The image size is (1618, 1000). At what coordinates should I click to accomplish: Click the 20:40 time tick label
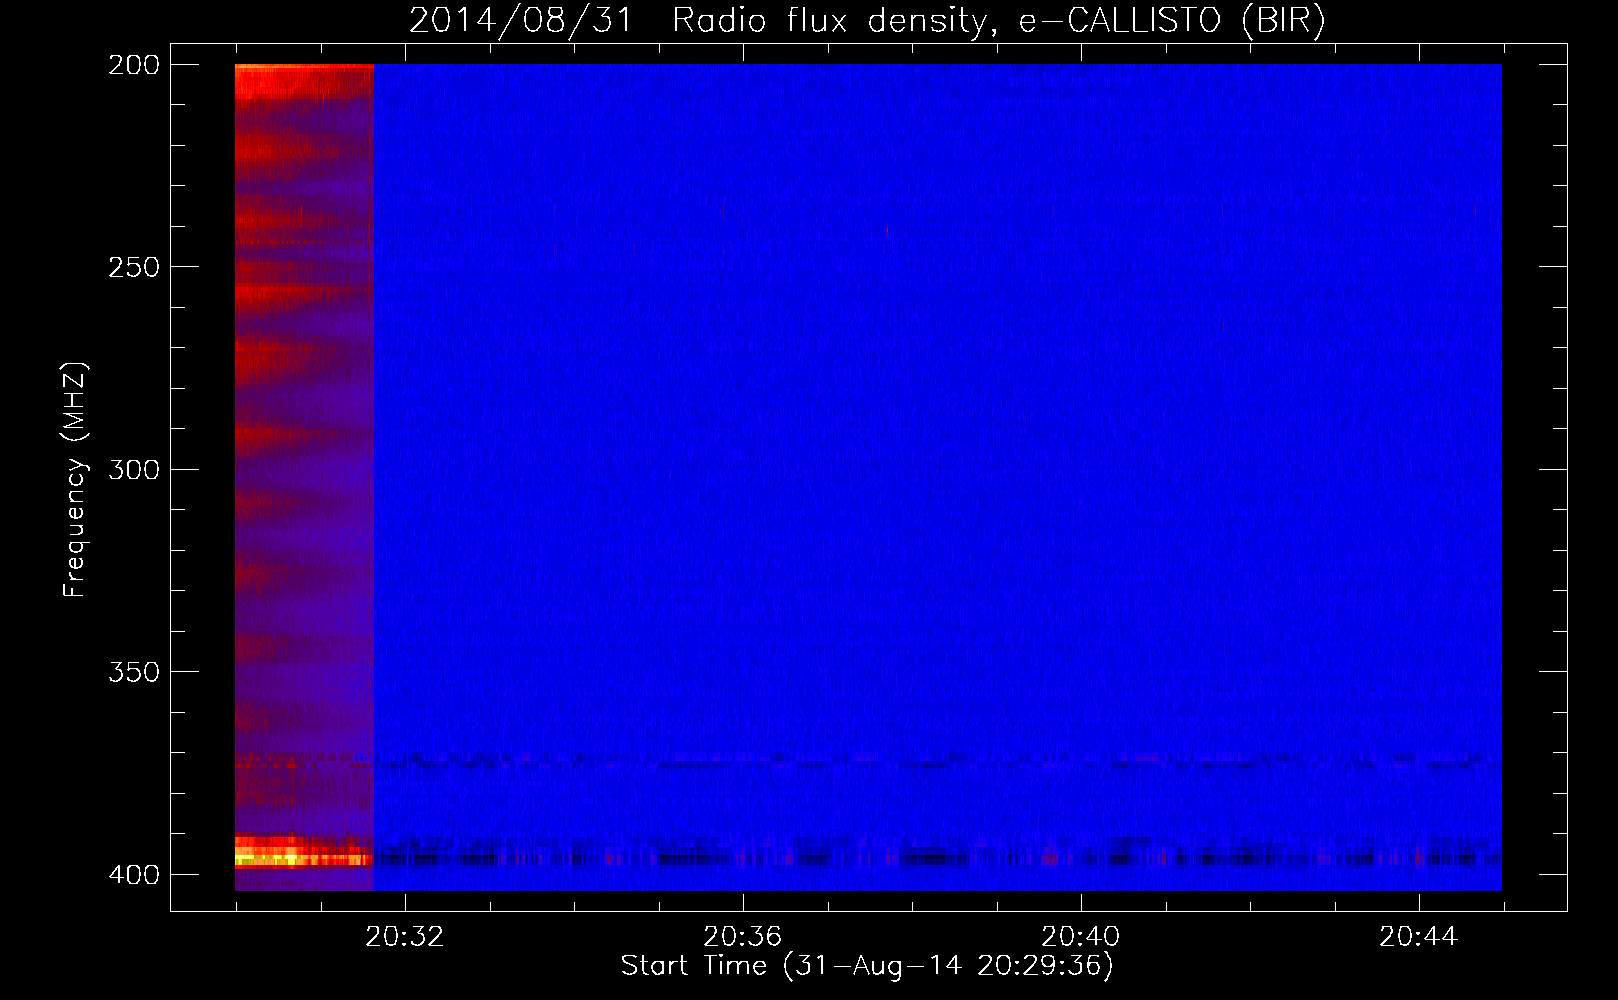[x=1080, y=937]
